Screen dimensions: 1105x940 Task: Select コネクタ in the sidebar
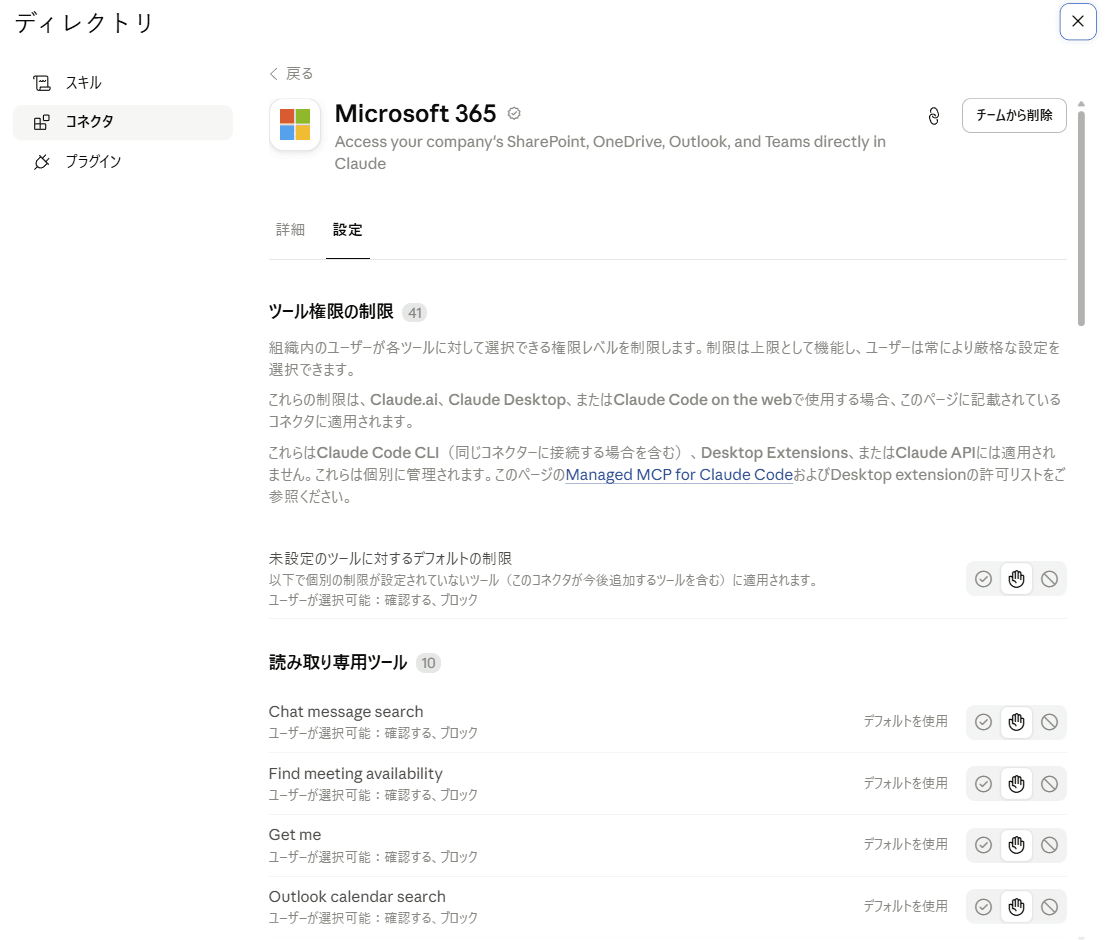pos(123,122)
